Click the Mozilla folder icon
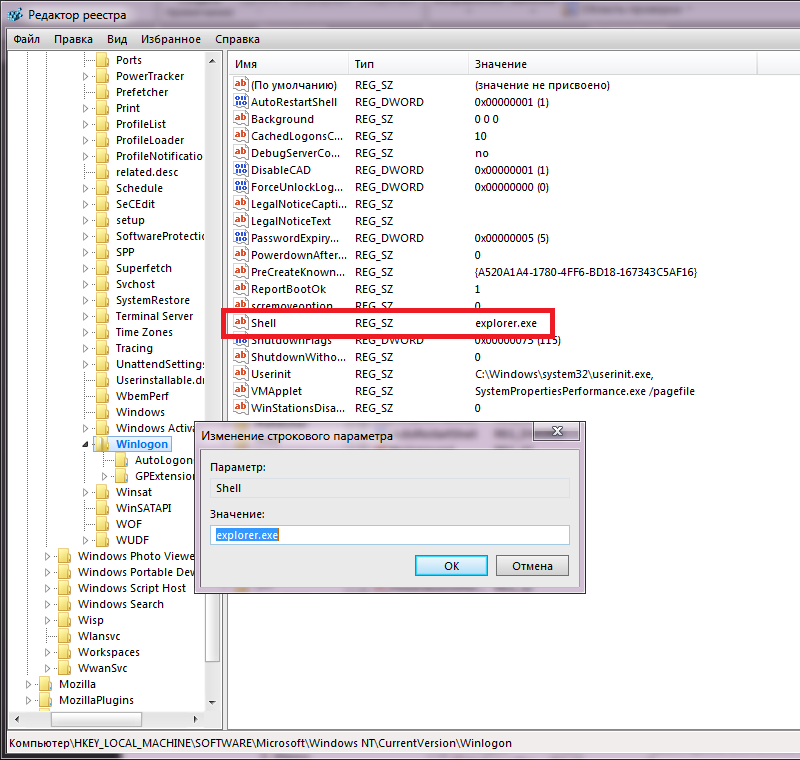The width and height of the screenshot is (800, 760). click(45, 684)
